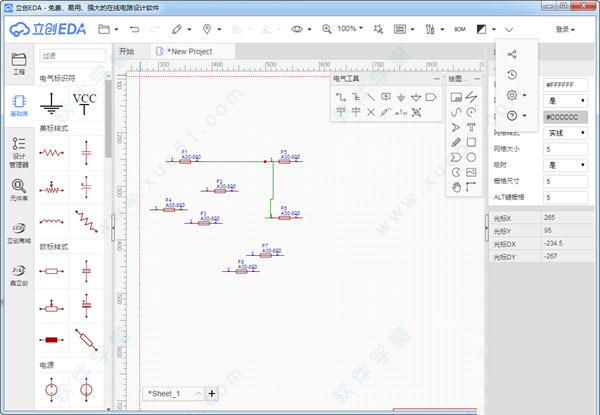This screenshot has height=415, width=600.
Task: Open the component library (元件库) in the sidebar
Action: click(x=18, y=190)
